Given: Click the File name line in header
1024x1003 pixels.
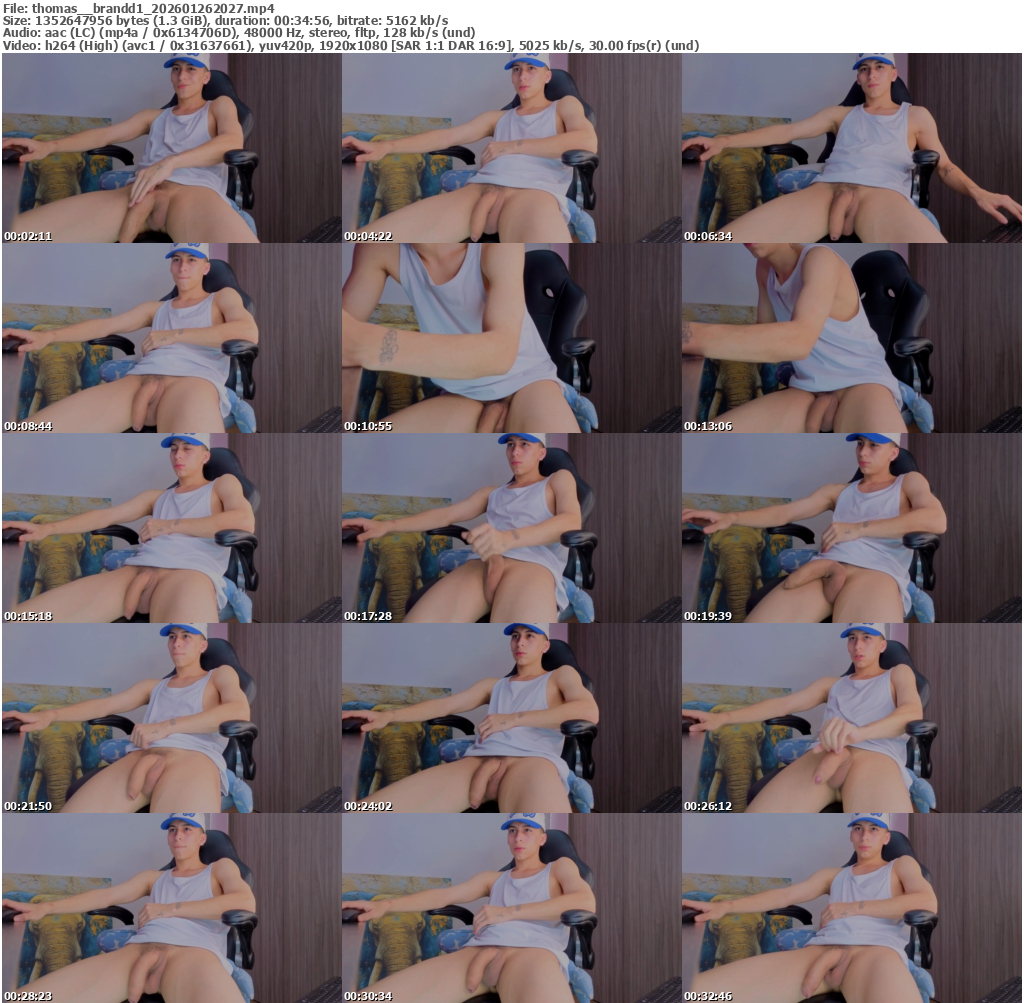Looking at the screenshot, I should click(139, 8).
